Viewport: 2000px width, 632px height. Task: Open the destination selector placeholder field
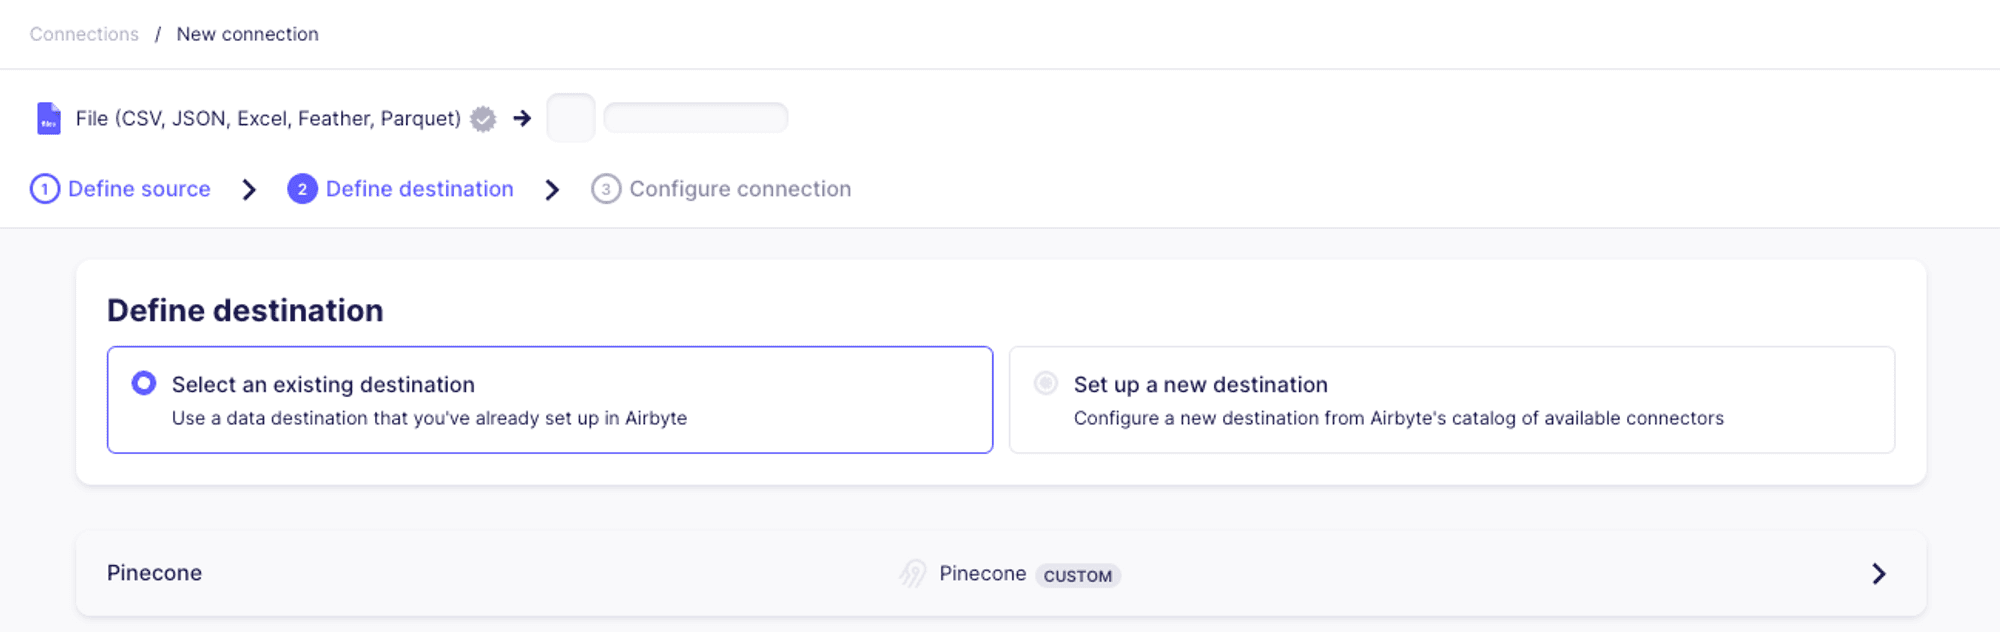pos(695,117)
